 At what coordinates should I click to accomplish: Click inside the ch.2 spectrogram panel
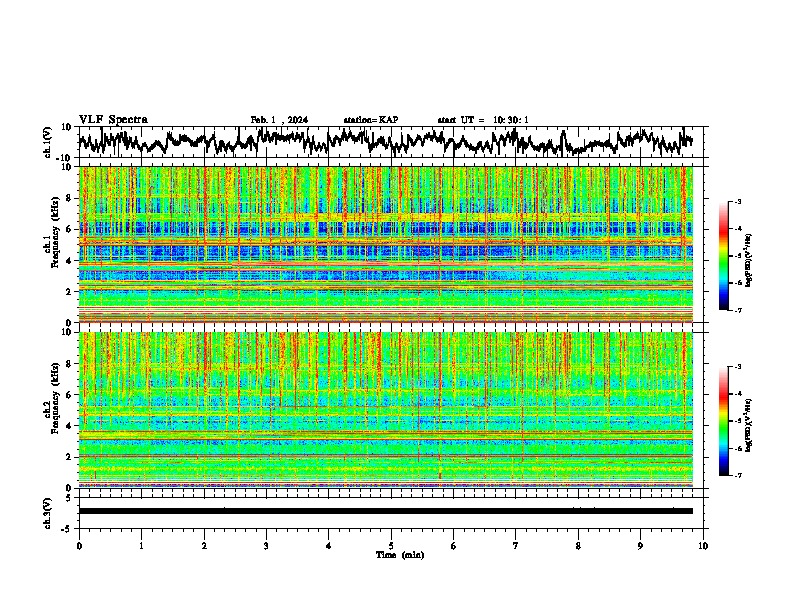(385, 410)
